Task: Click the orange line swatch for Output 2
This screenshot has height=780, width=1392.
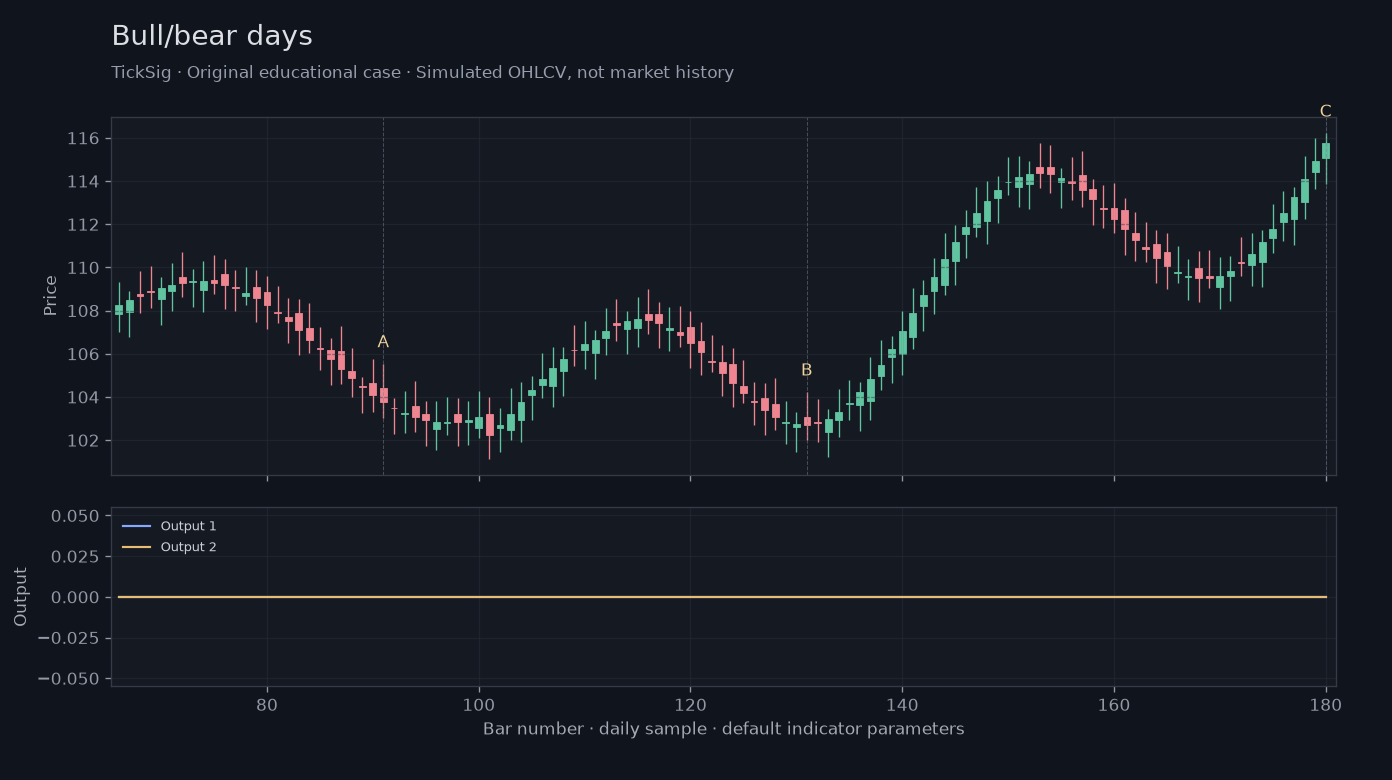Action: [137, 547]
